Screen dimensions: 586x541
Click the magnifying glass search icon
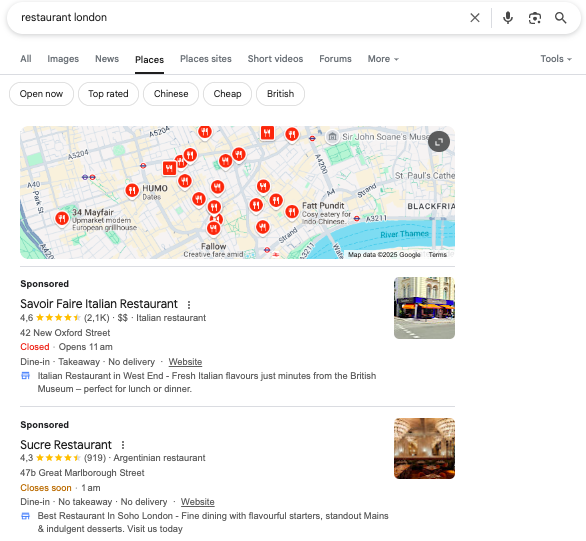560,18
